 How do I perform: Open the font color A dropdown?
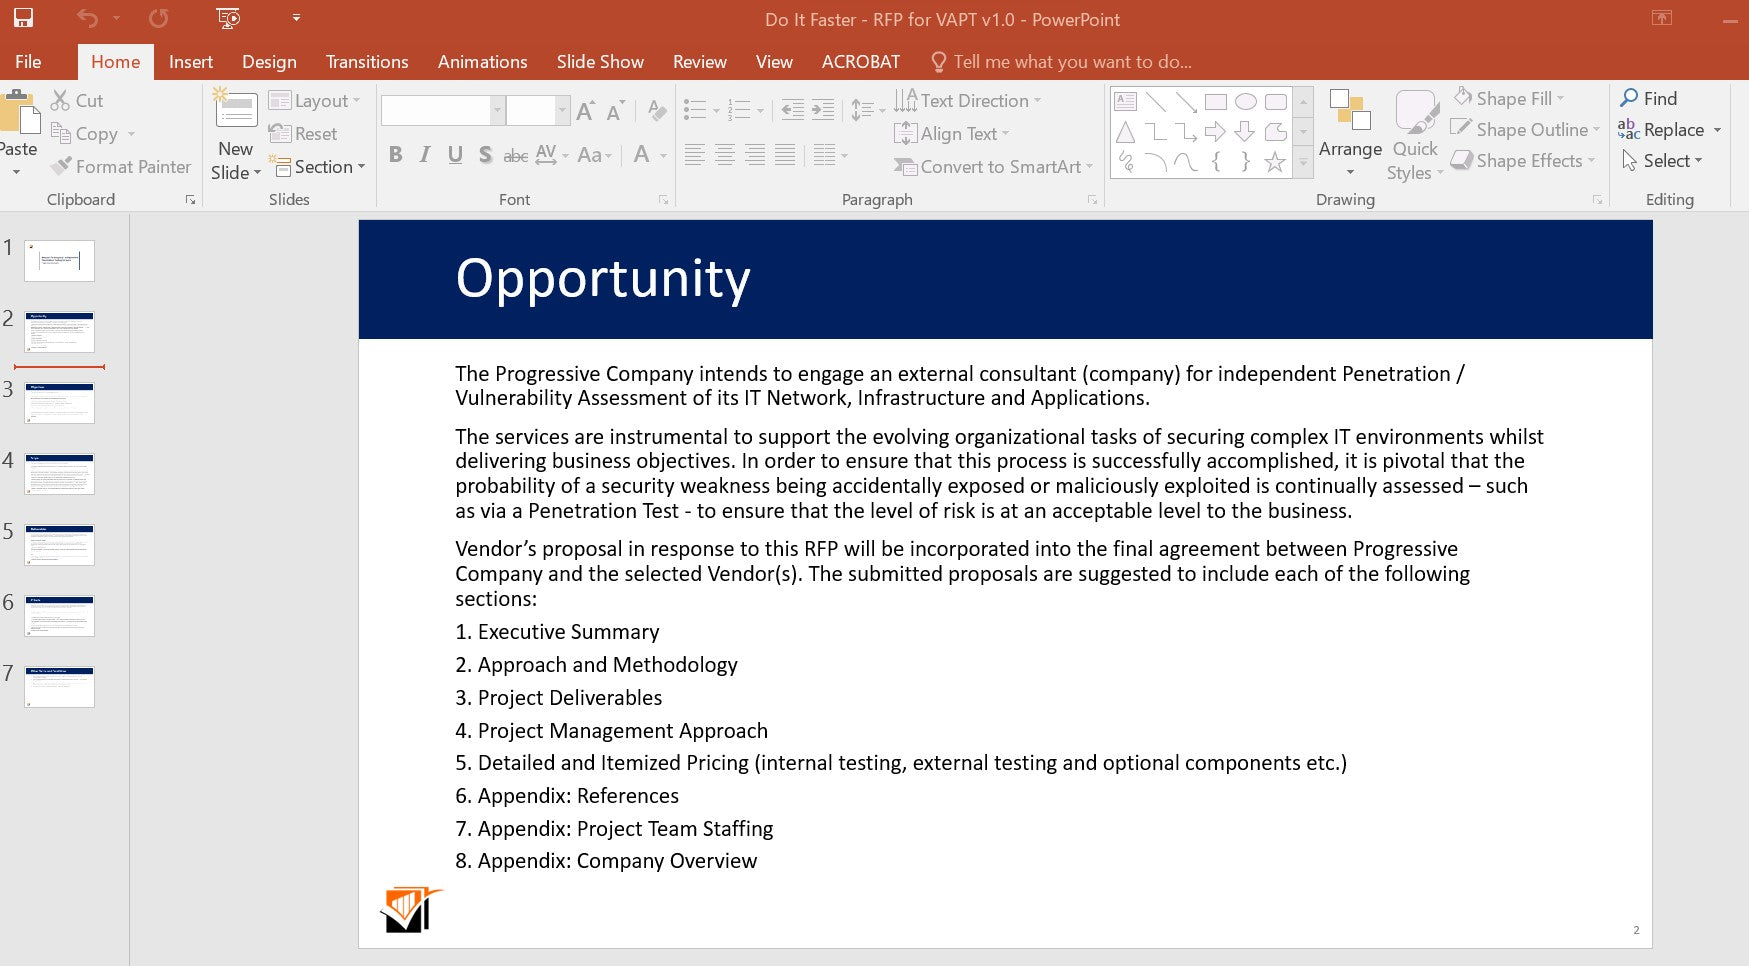point(662,155)
